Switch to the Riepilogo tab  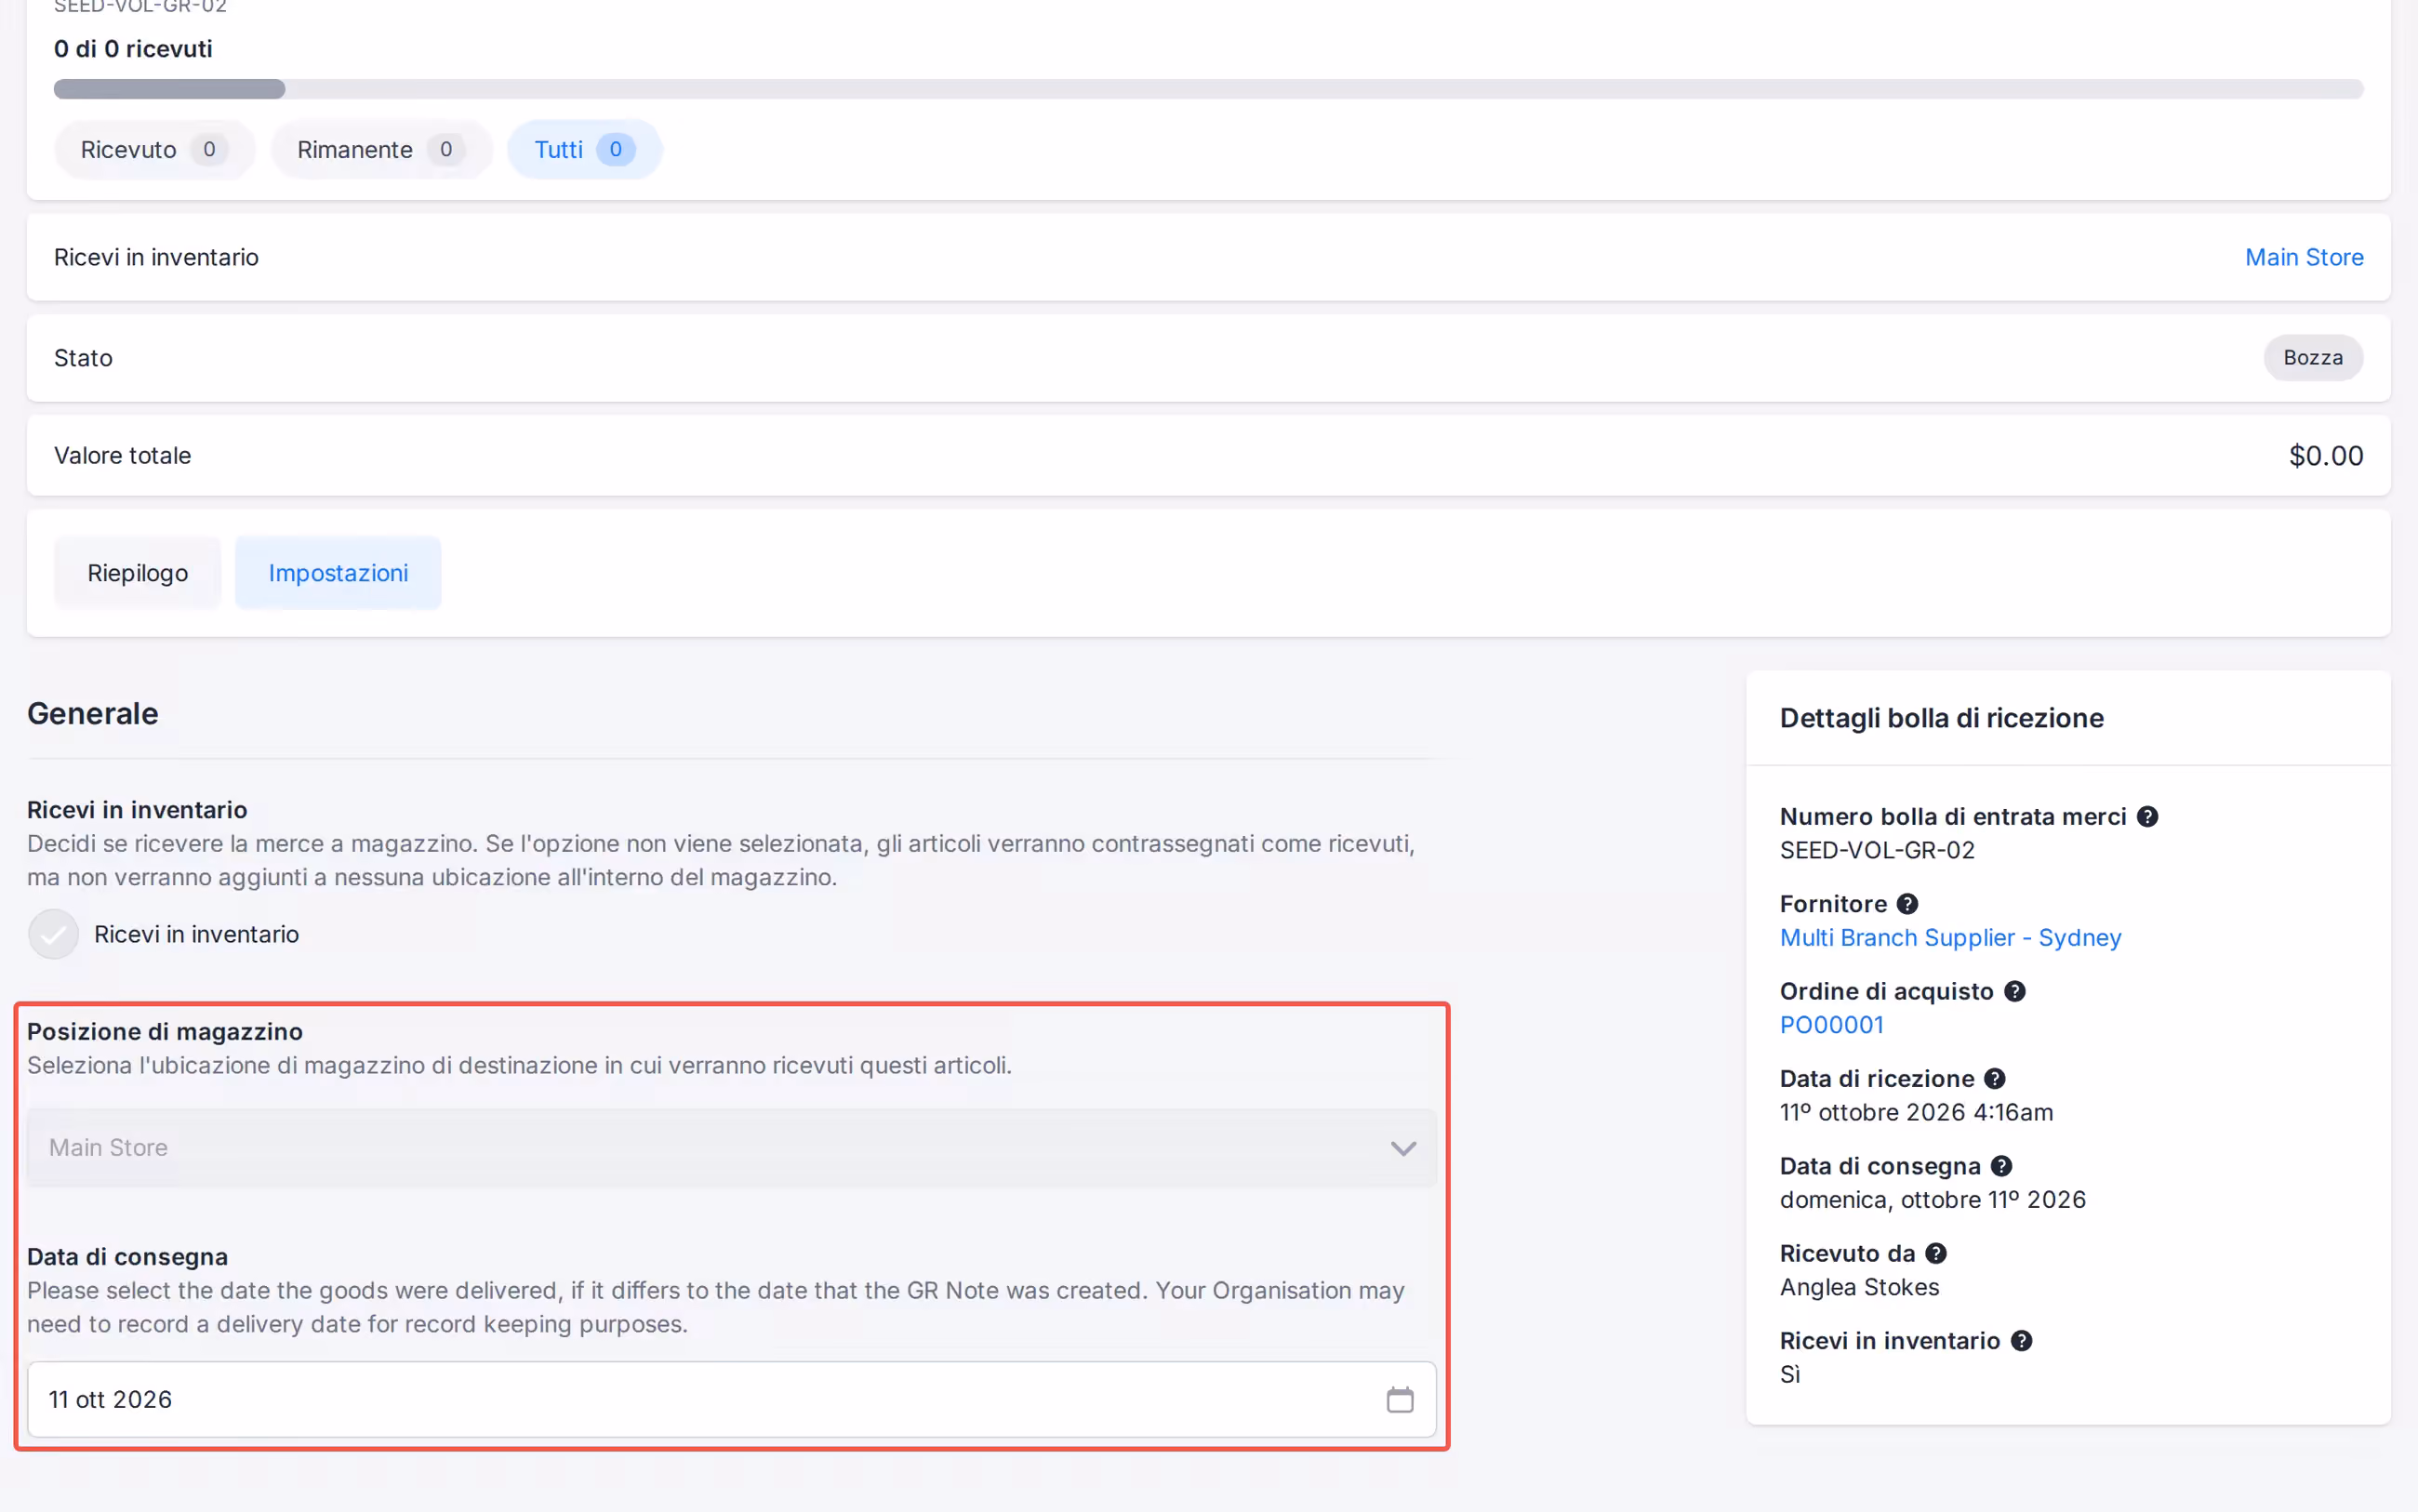(138, 573)
